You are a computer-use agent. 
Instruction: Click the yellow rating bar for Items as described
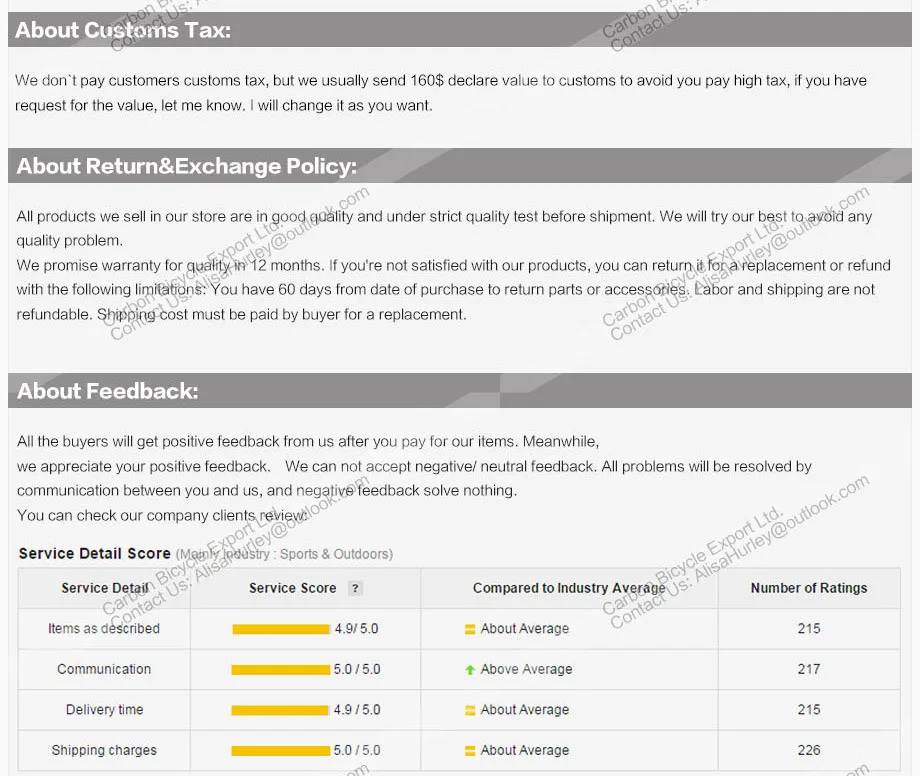(x=281, y=629)
